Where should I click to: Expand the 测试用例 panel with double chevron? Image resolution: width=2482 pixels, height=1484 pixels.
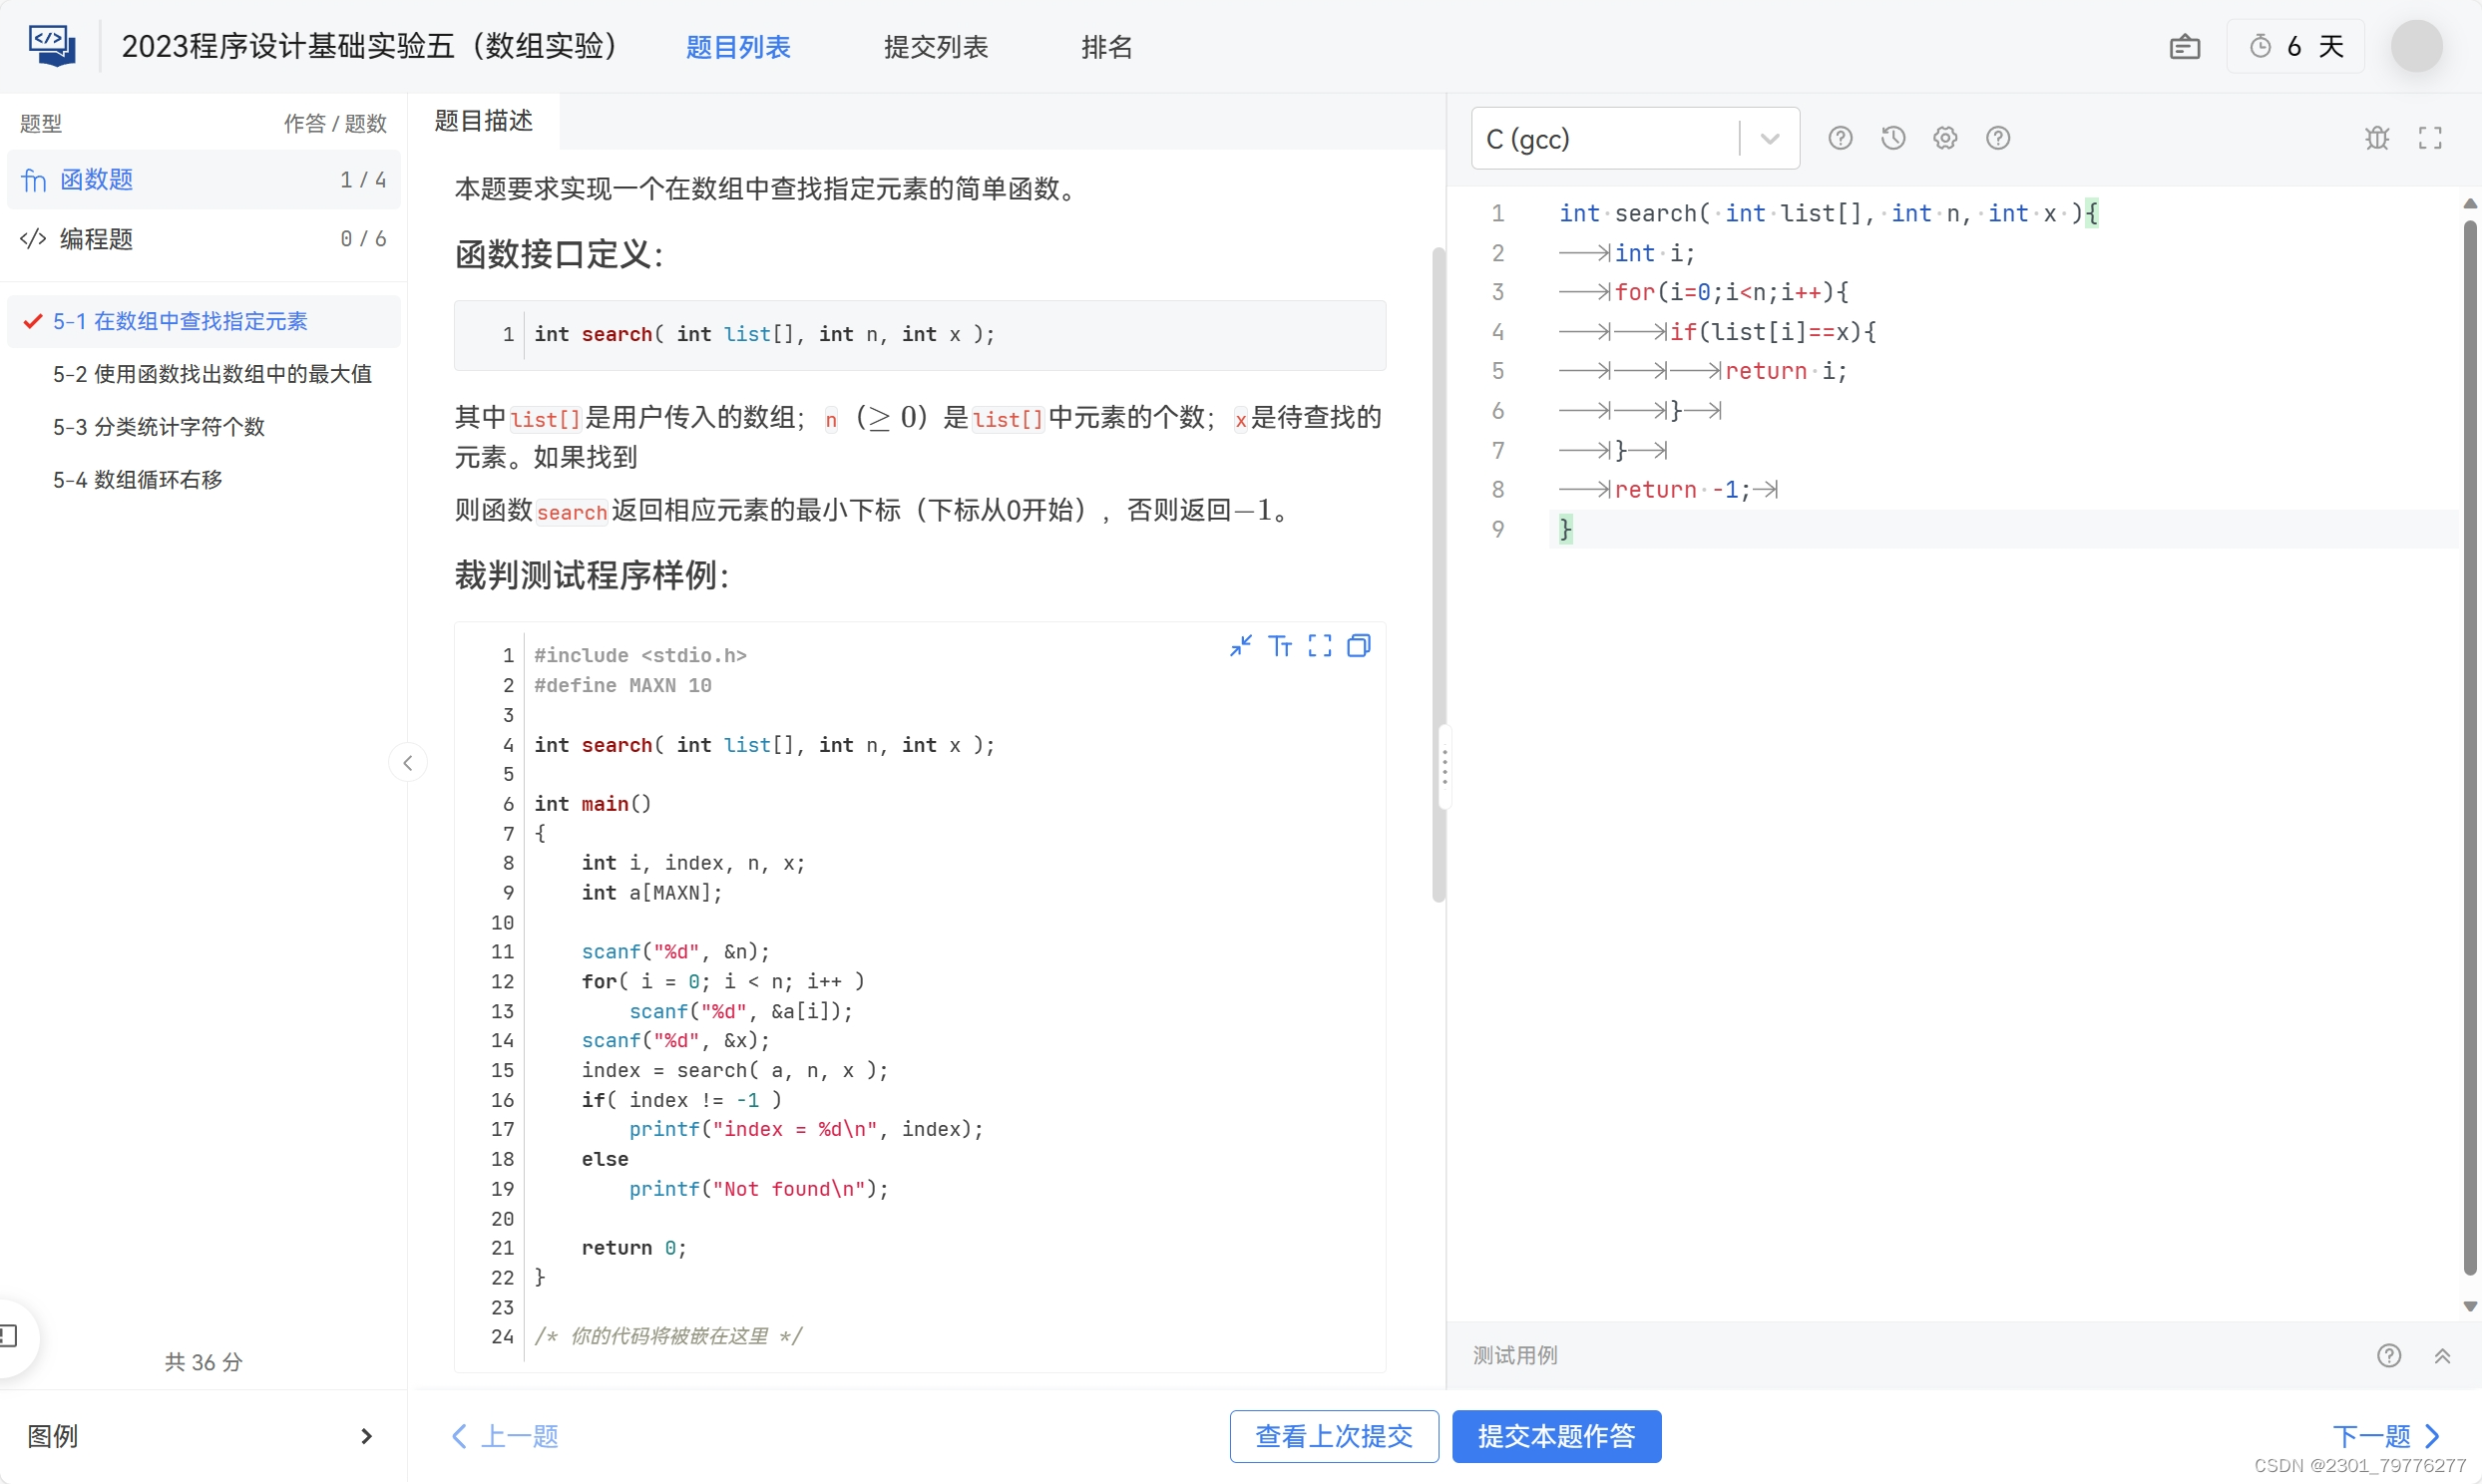click(x=2442, y=1356)
